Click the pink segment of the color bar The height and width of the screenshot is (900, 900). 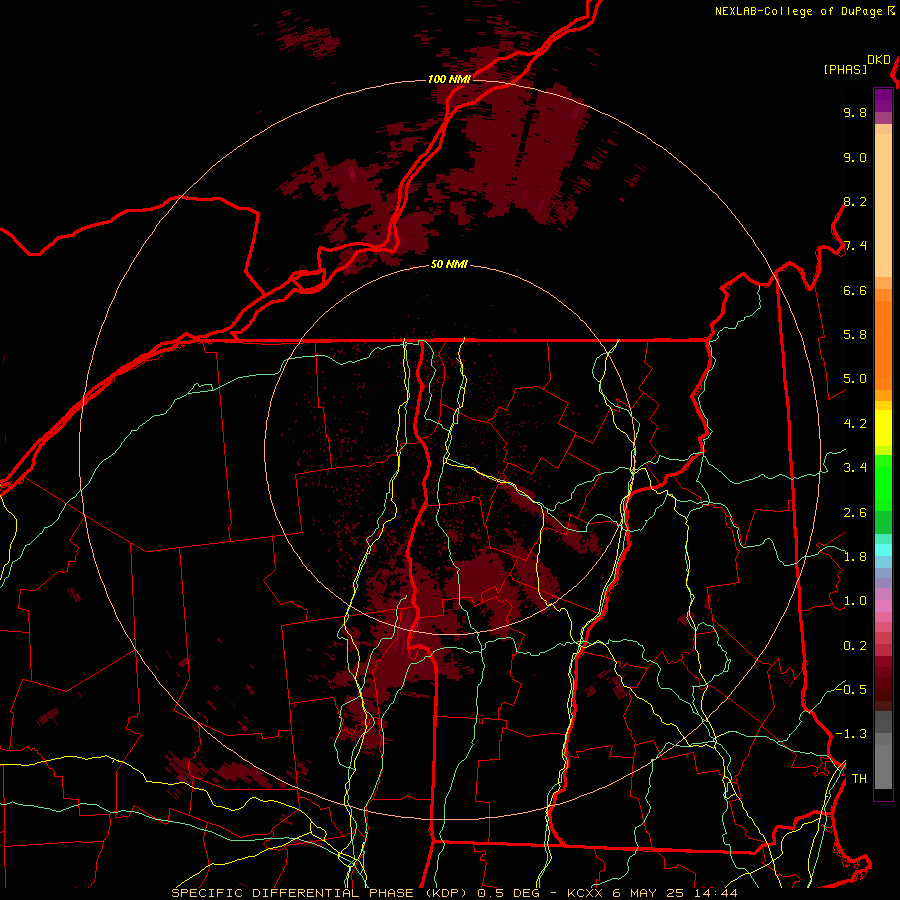coord(883,606)
